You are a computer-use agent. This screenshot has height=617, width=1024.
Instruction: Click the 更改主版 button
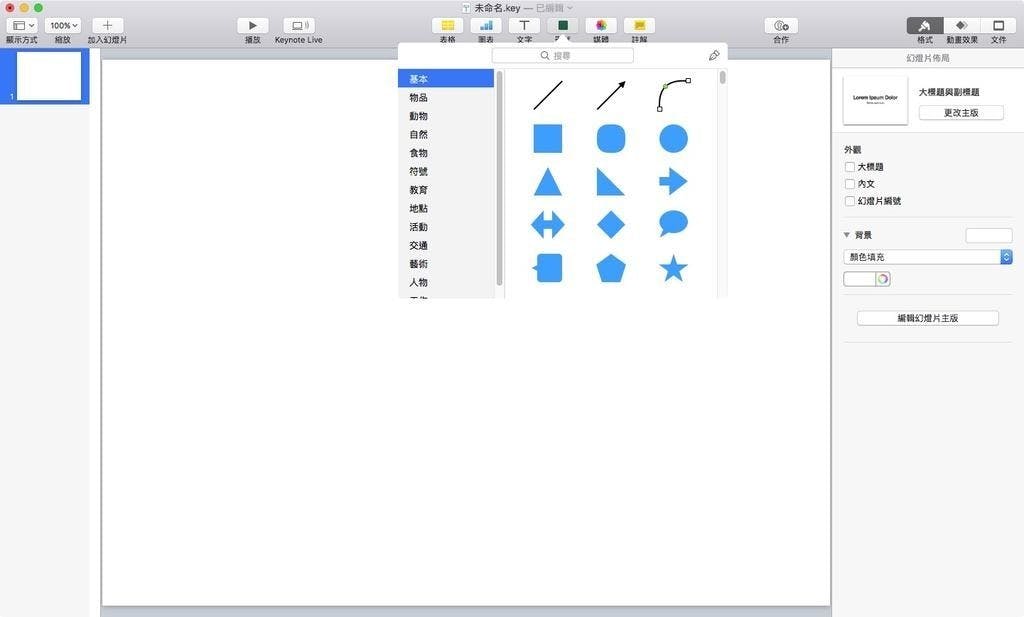[x=960, y=113]
